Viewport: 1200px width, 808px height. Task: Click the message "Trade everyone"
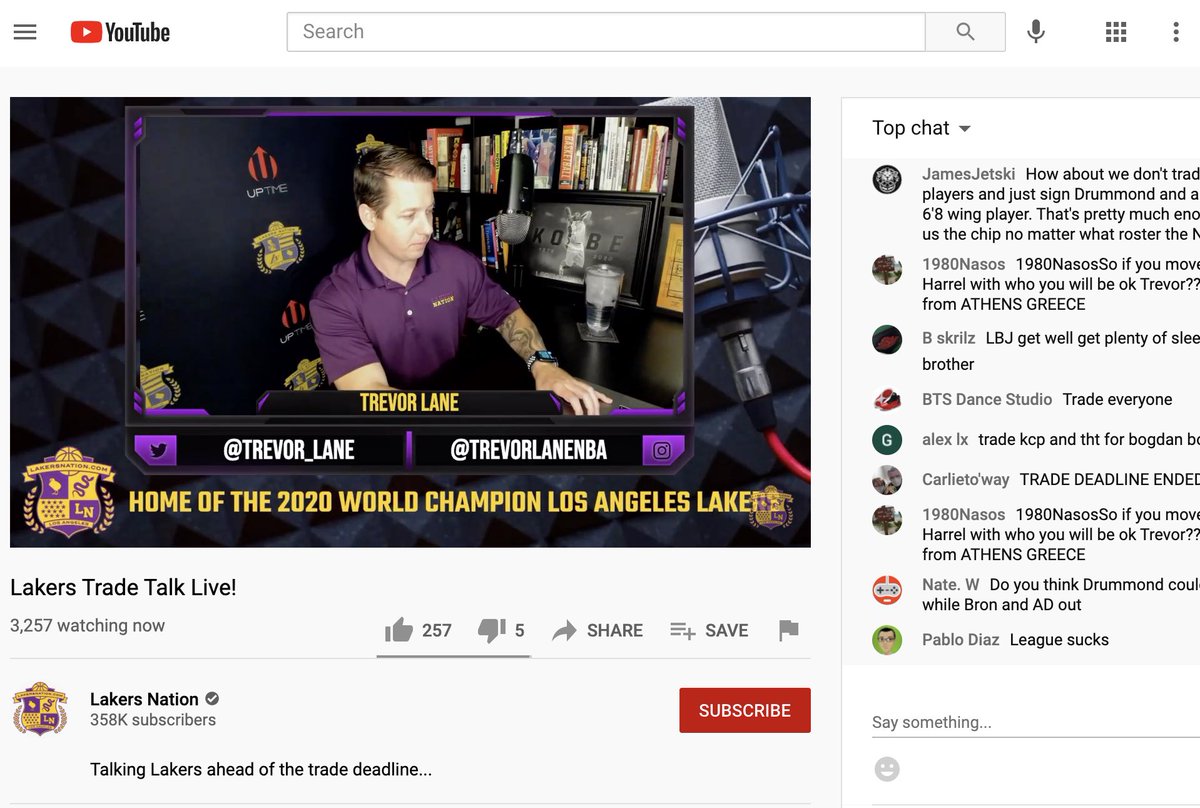coord(1117,399)
